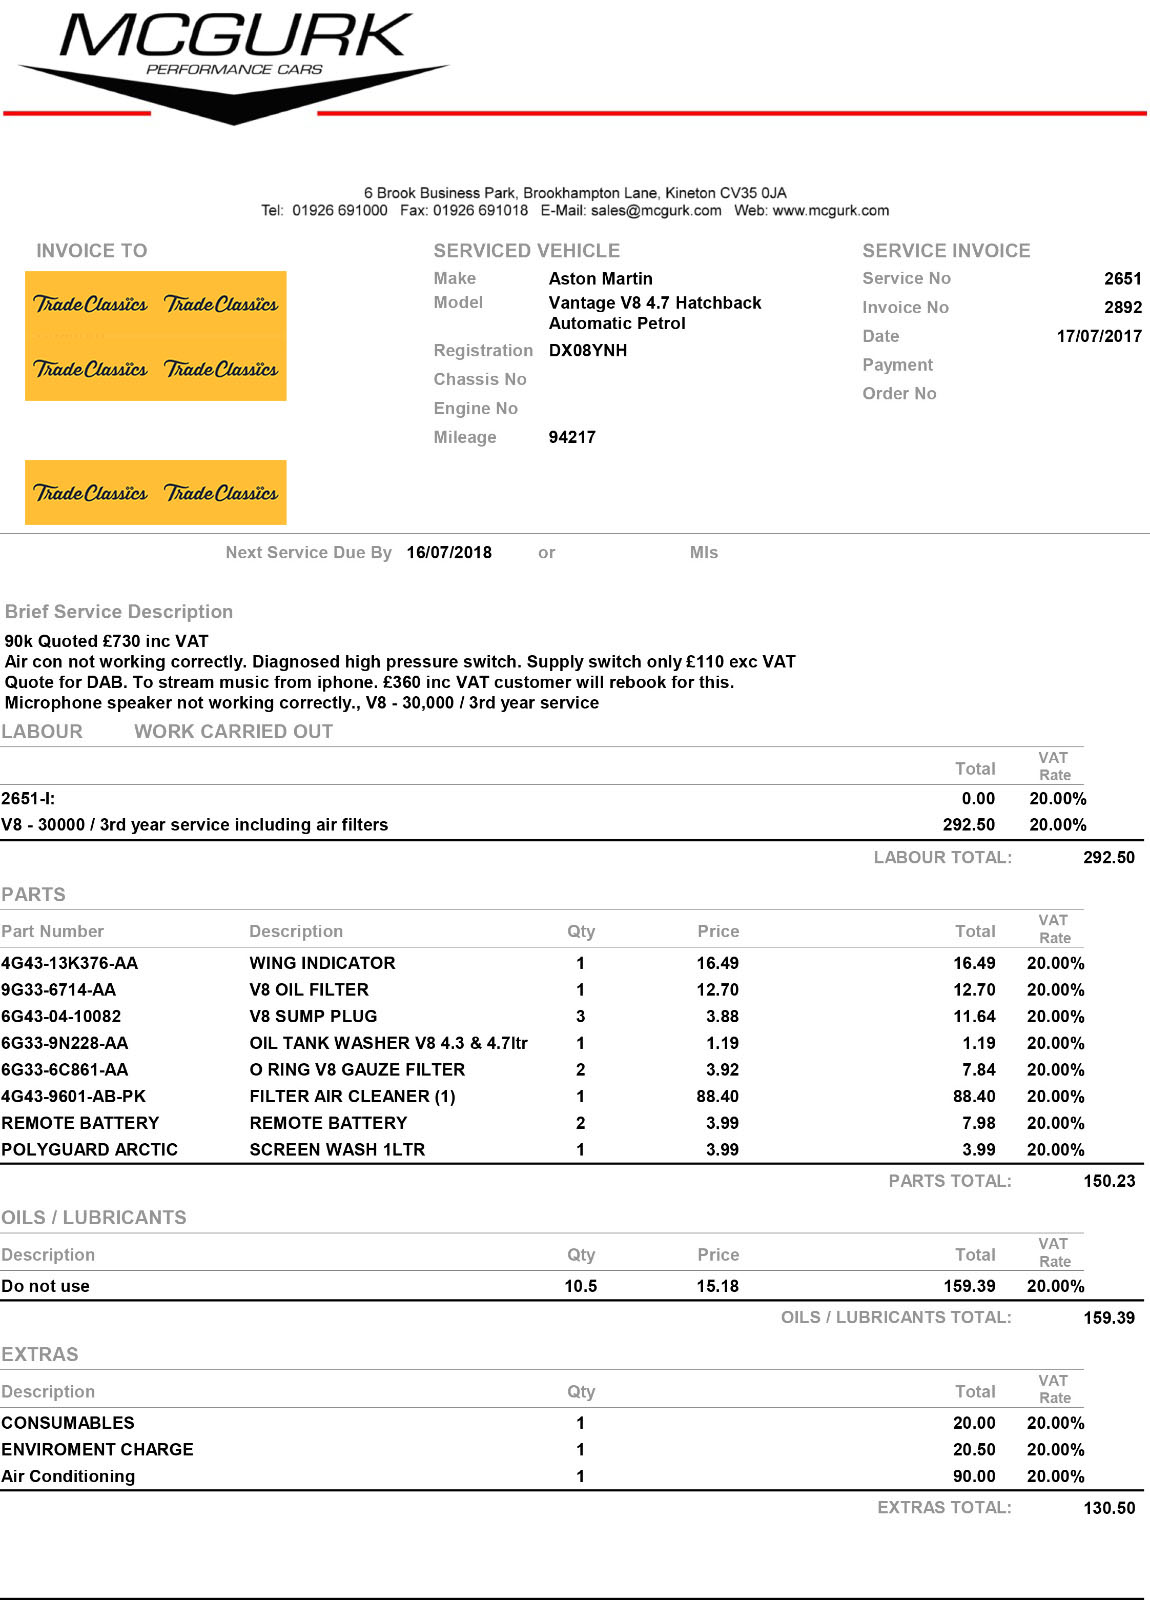Select 'REMOTE BATTERY' in Part Number column
The width and height of the screenshot is (1150, 1600).
tap(80, 1124)
